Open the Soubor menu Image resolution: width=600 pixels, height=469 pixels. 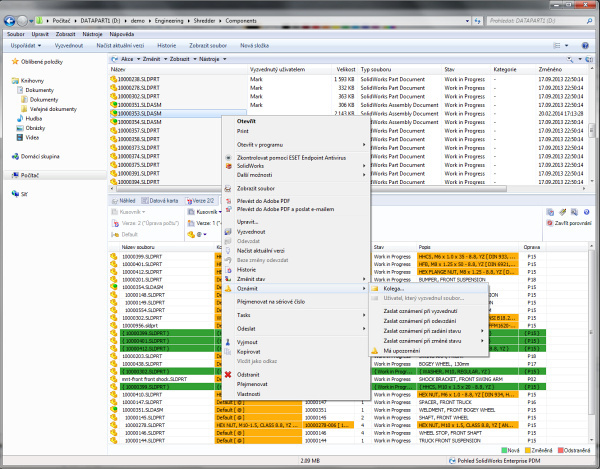[x=16, y=34]
